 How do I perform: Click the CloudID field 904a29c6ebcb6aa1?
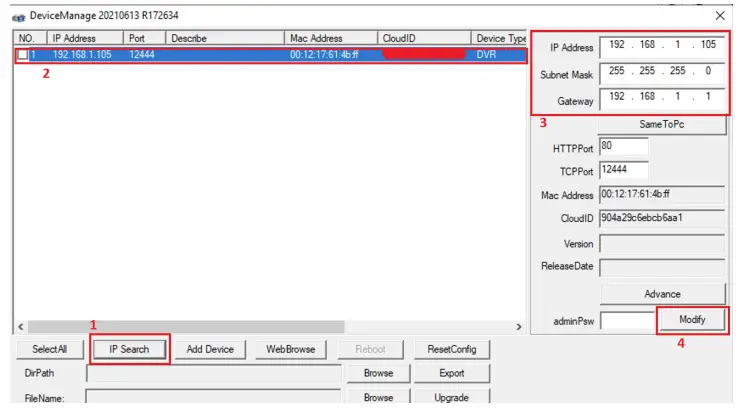coord(662,218)
